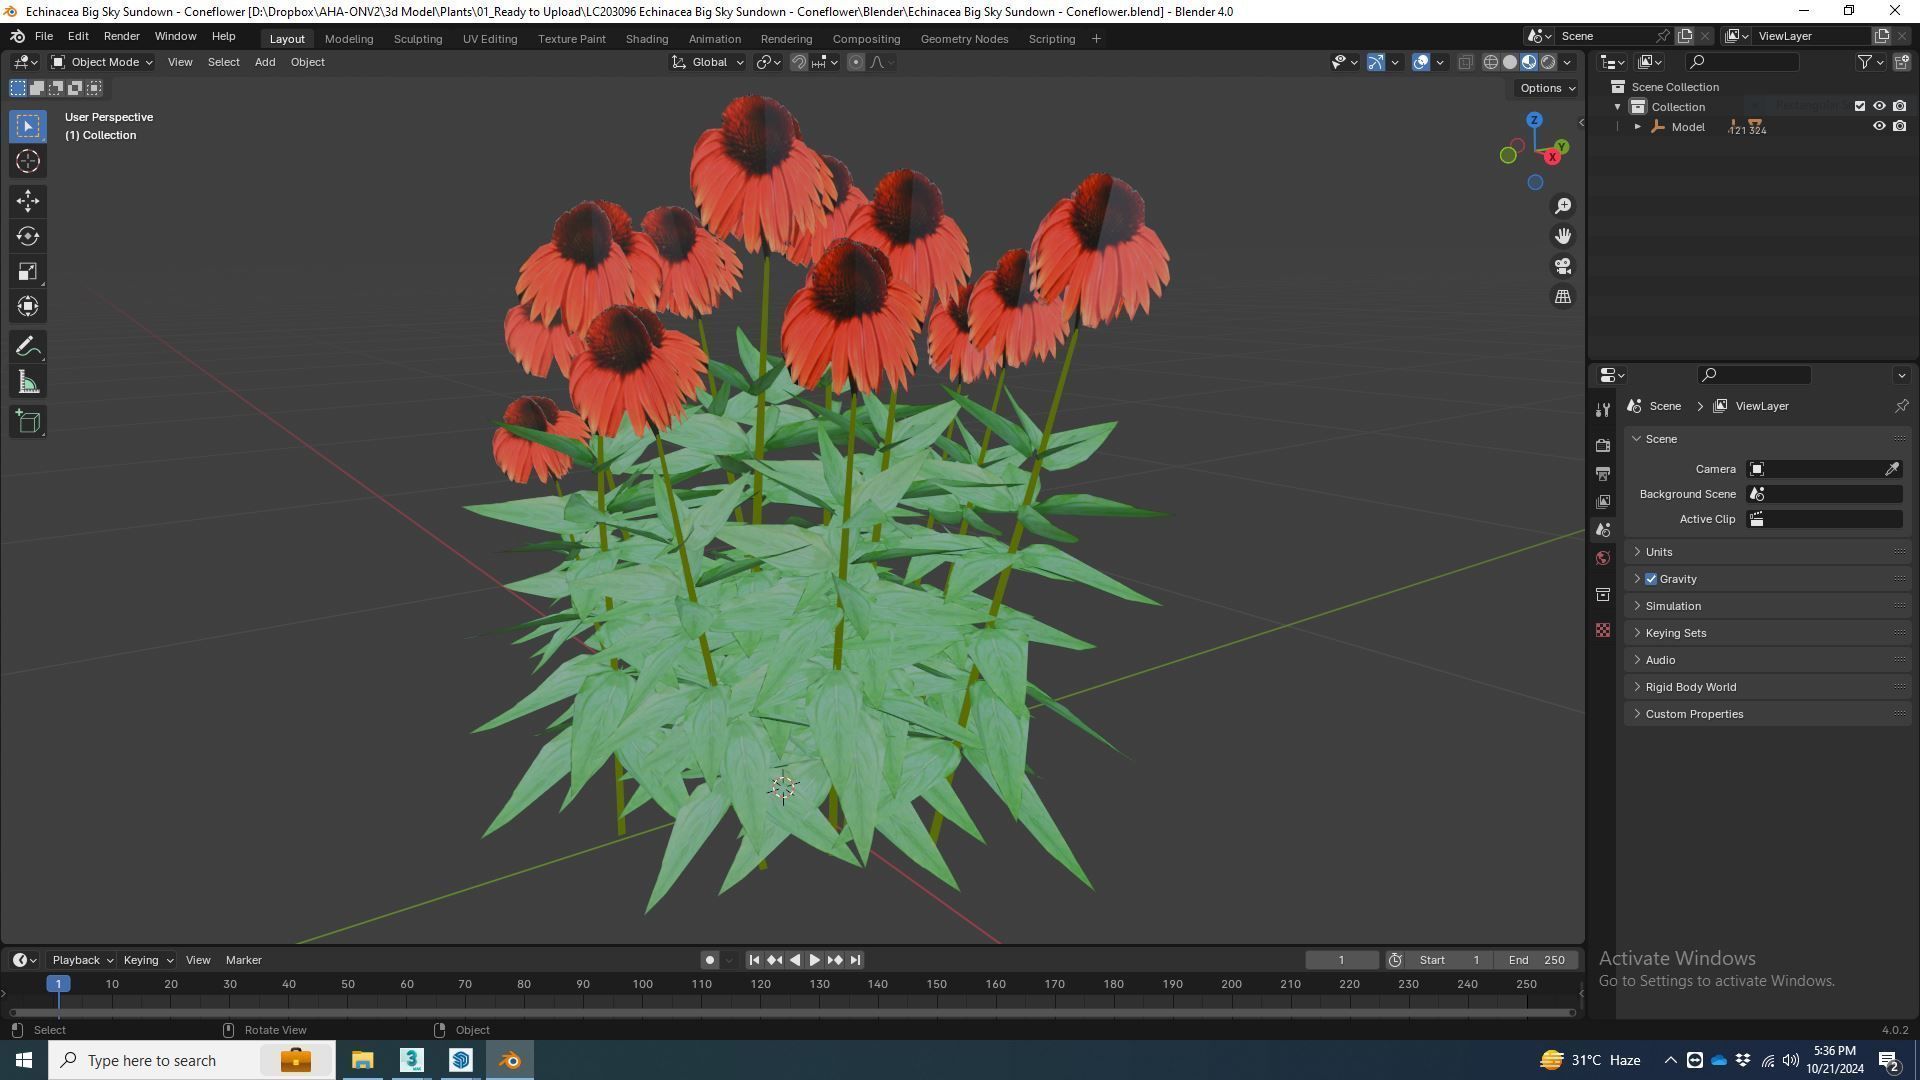1920x1080 pixels.
Task: Open the outliner filter dropdown
Action: coord(1870,62)
